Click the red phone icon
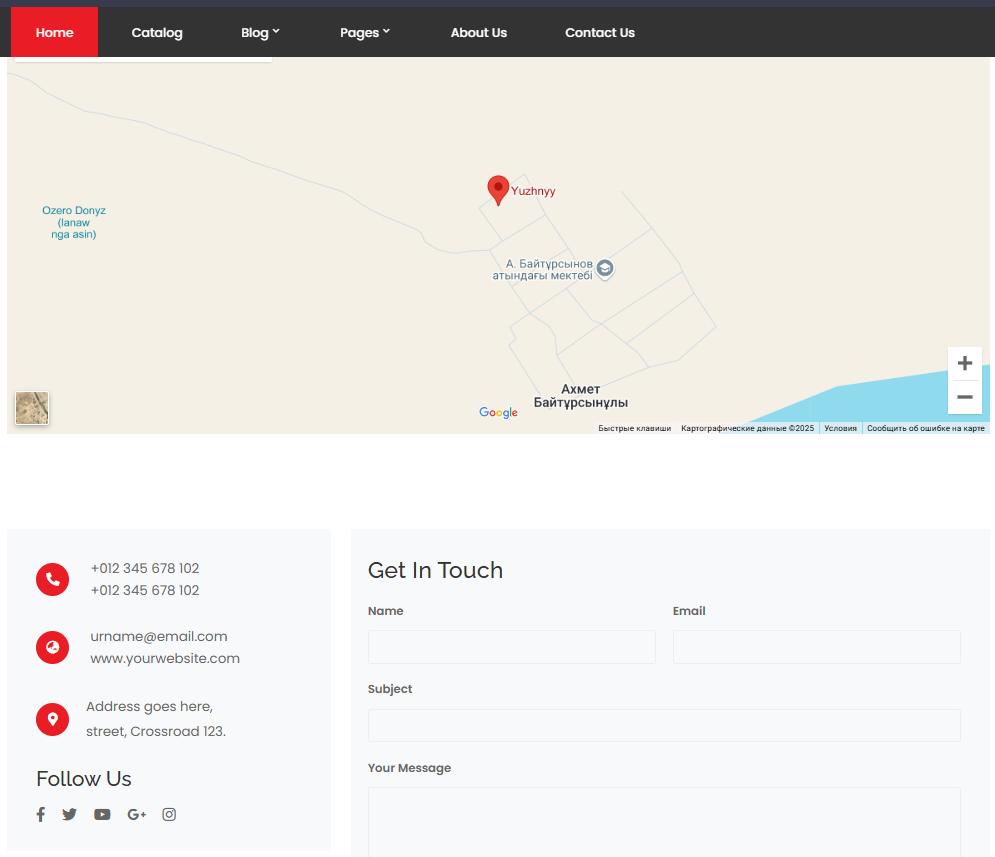This screenshot has height=857, width=995. [x=52, y=579]
